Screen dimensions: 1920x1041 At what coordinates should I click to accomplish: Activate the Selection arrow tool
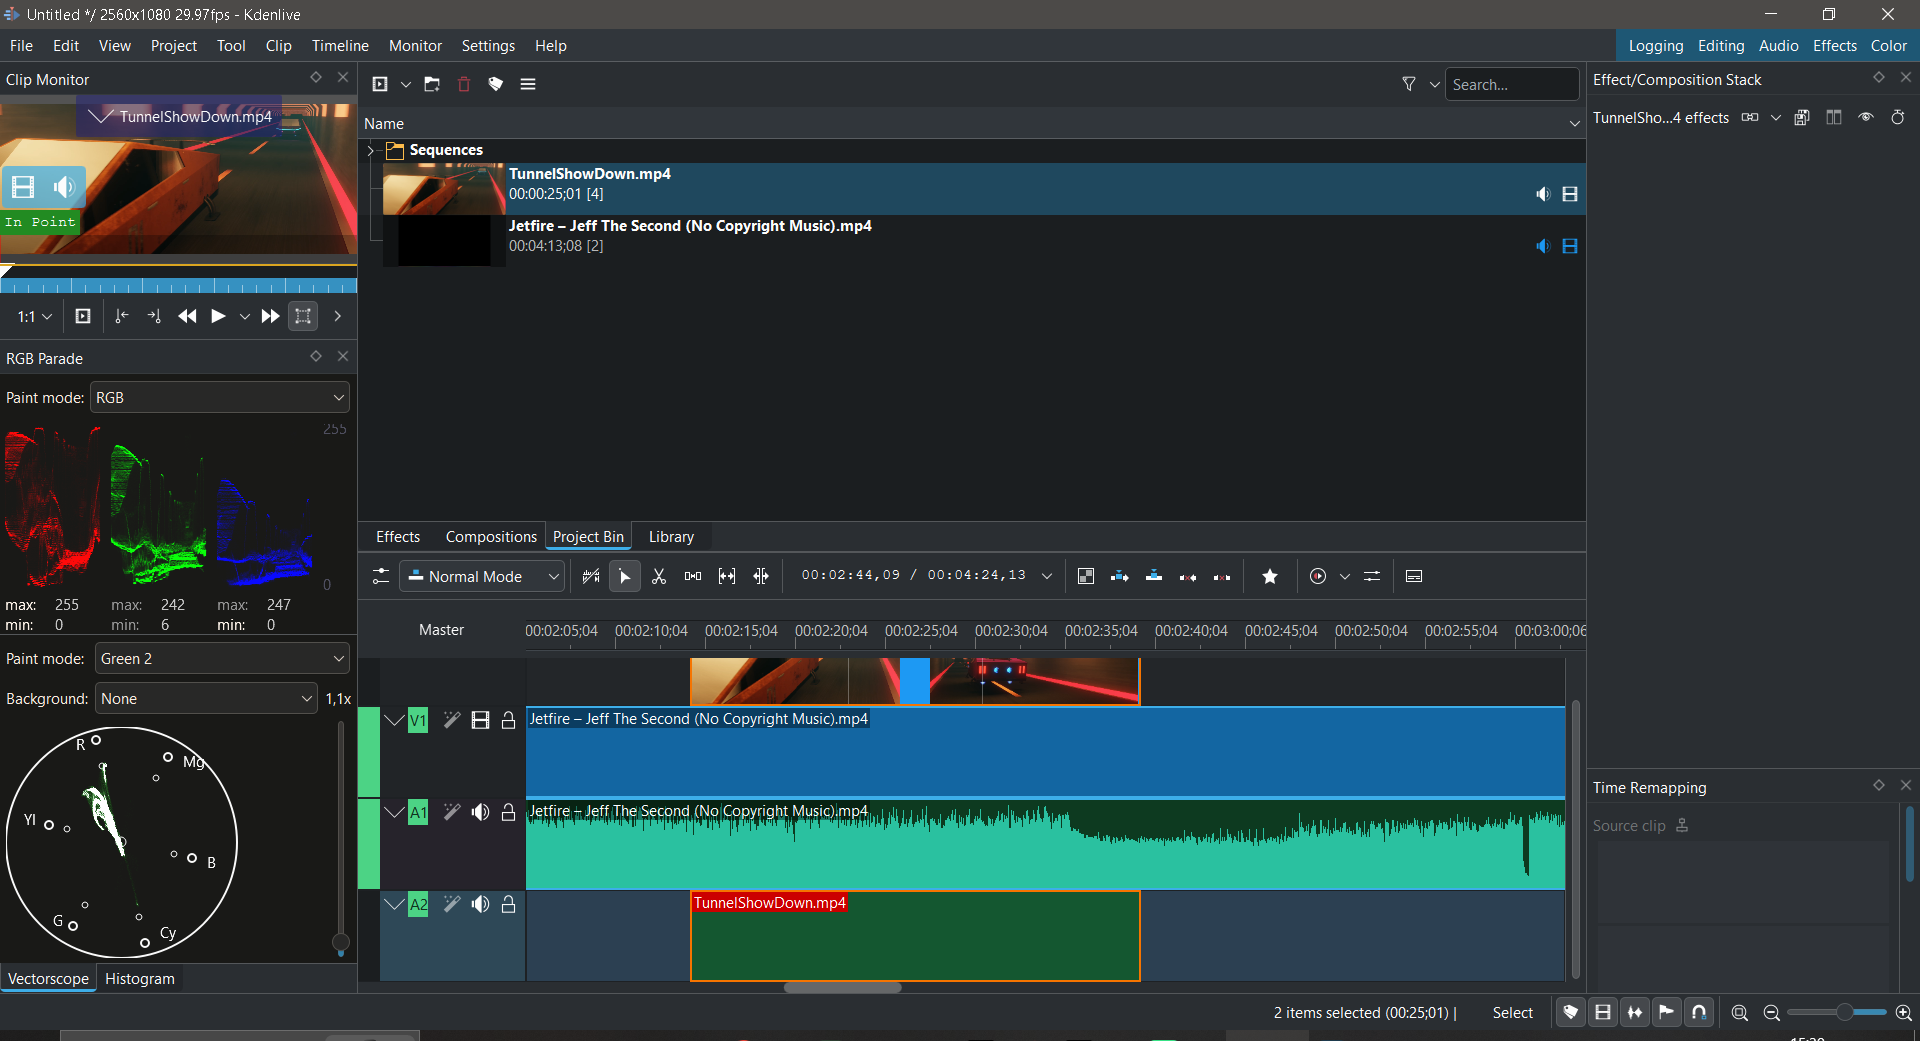click(x=625, y=576)
